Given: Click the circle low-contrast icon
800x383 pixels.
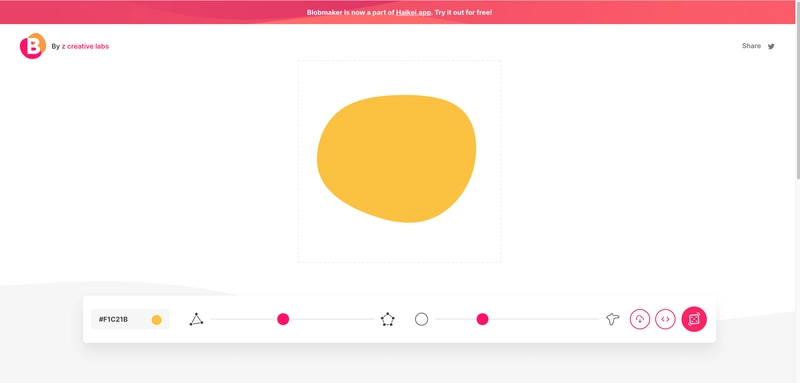Looking at the screenshot, I should click(x=421, y=319).
